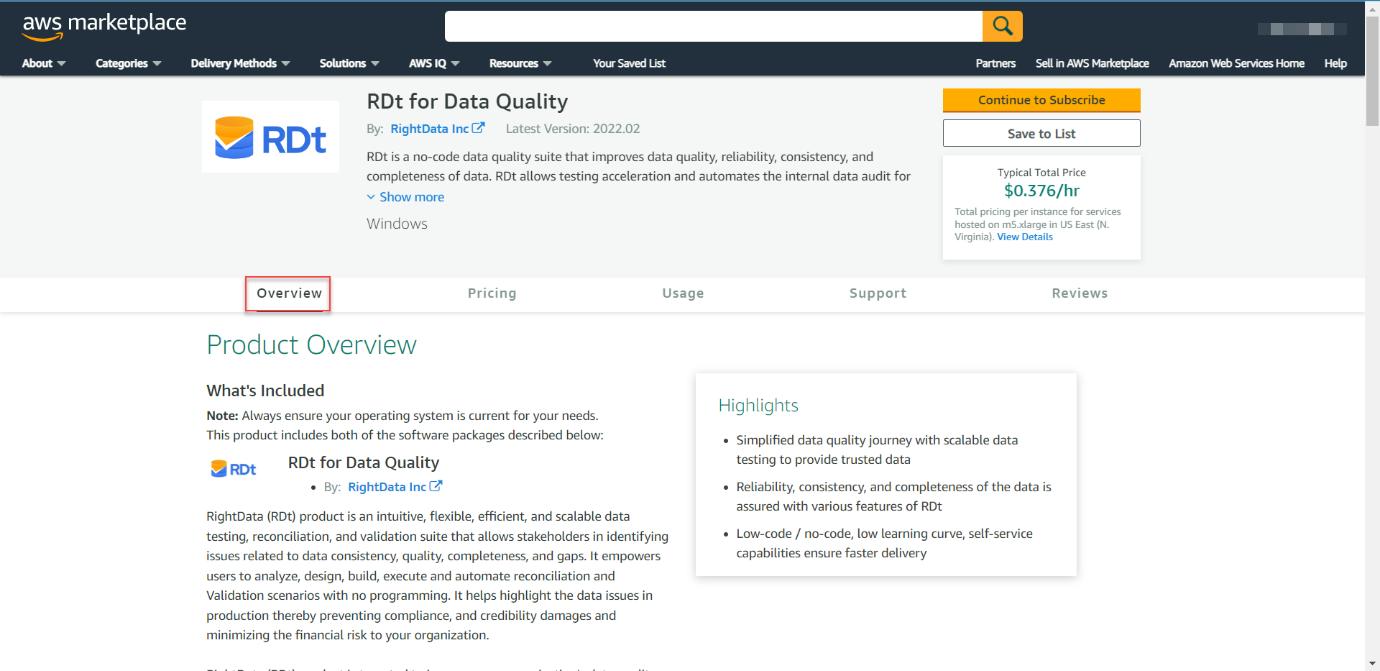Expand the AWS IQ menu
This screenshot has height=671, width=1380.
coord(429,62)
